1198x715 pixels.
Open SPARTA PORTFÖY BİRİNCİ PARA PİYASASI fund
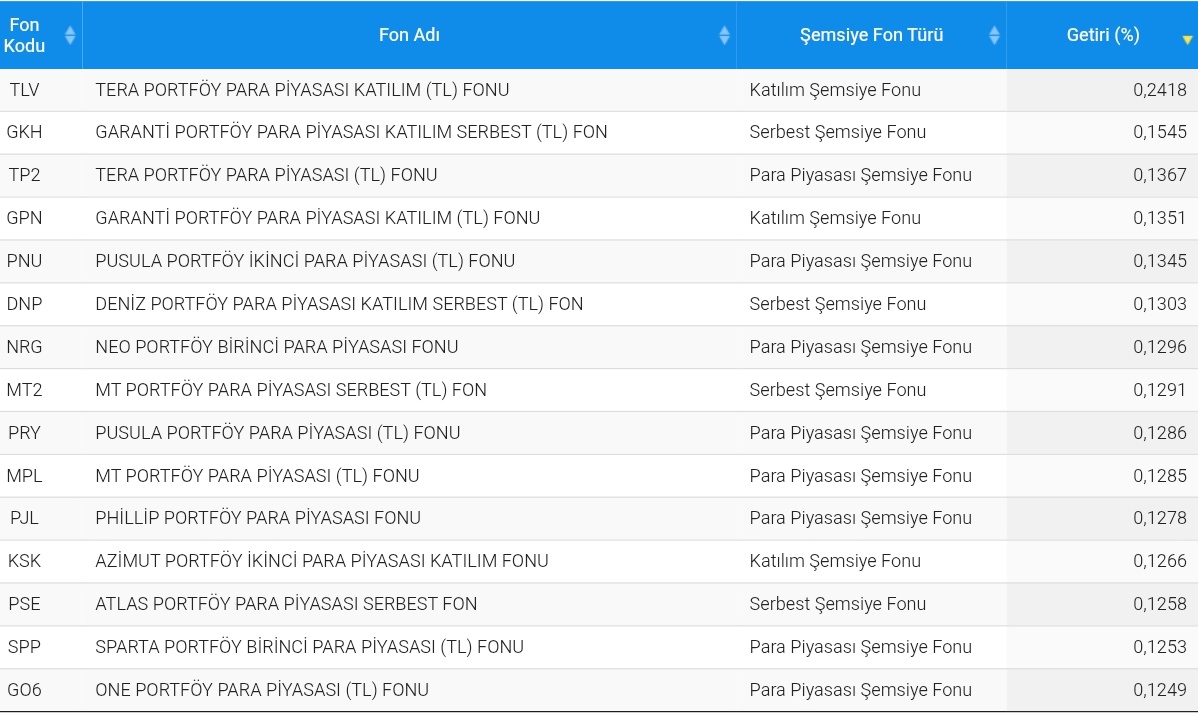click(309, 647)
